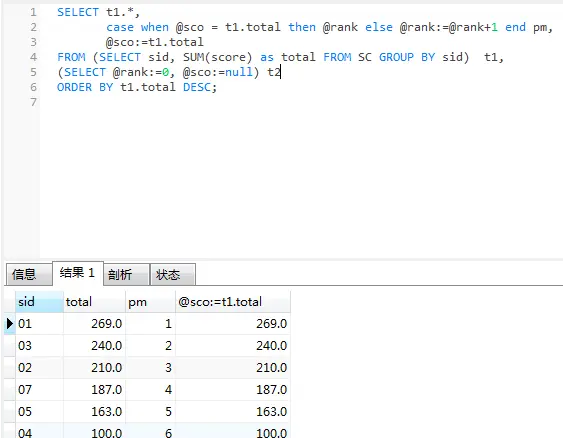Select the row indicator arrow for sid 01
The width and height of the screenshot is (563, 438).
[x=10, y=324]
